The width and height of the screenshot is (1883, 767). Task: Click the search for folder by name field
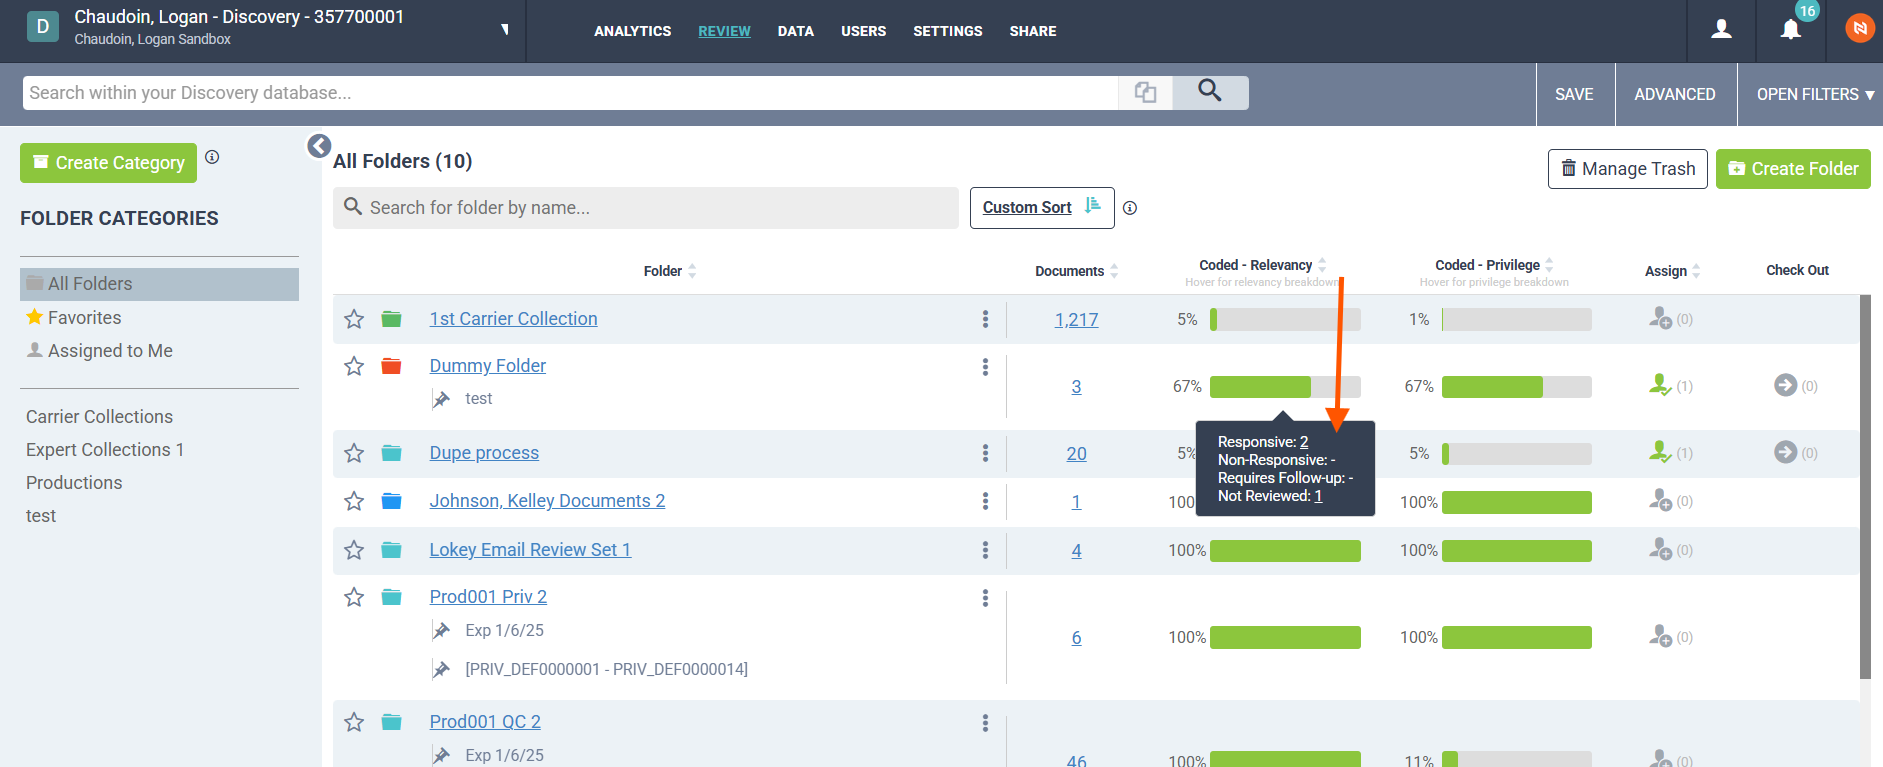646,208
